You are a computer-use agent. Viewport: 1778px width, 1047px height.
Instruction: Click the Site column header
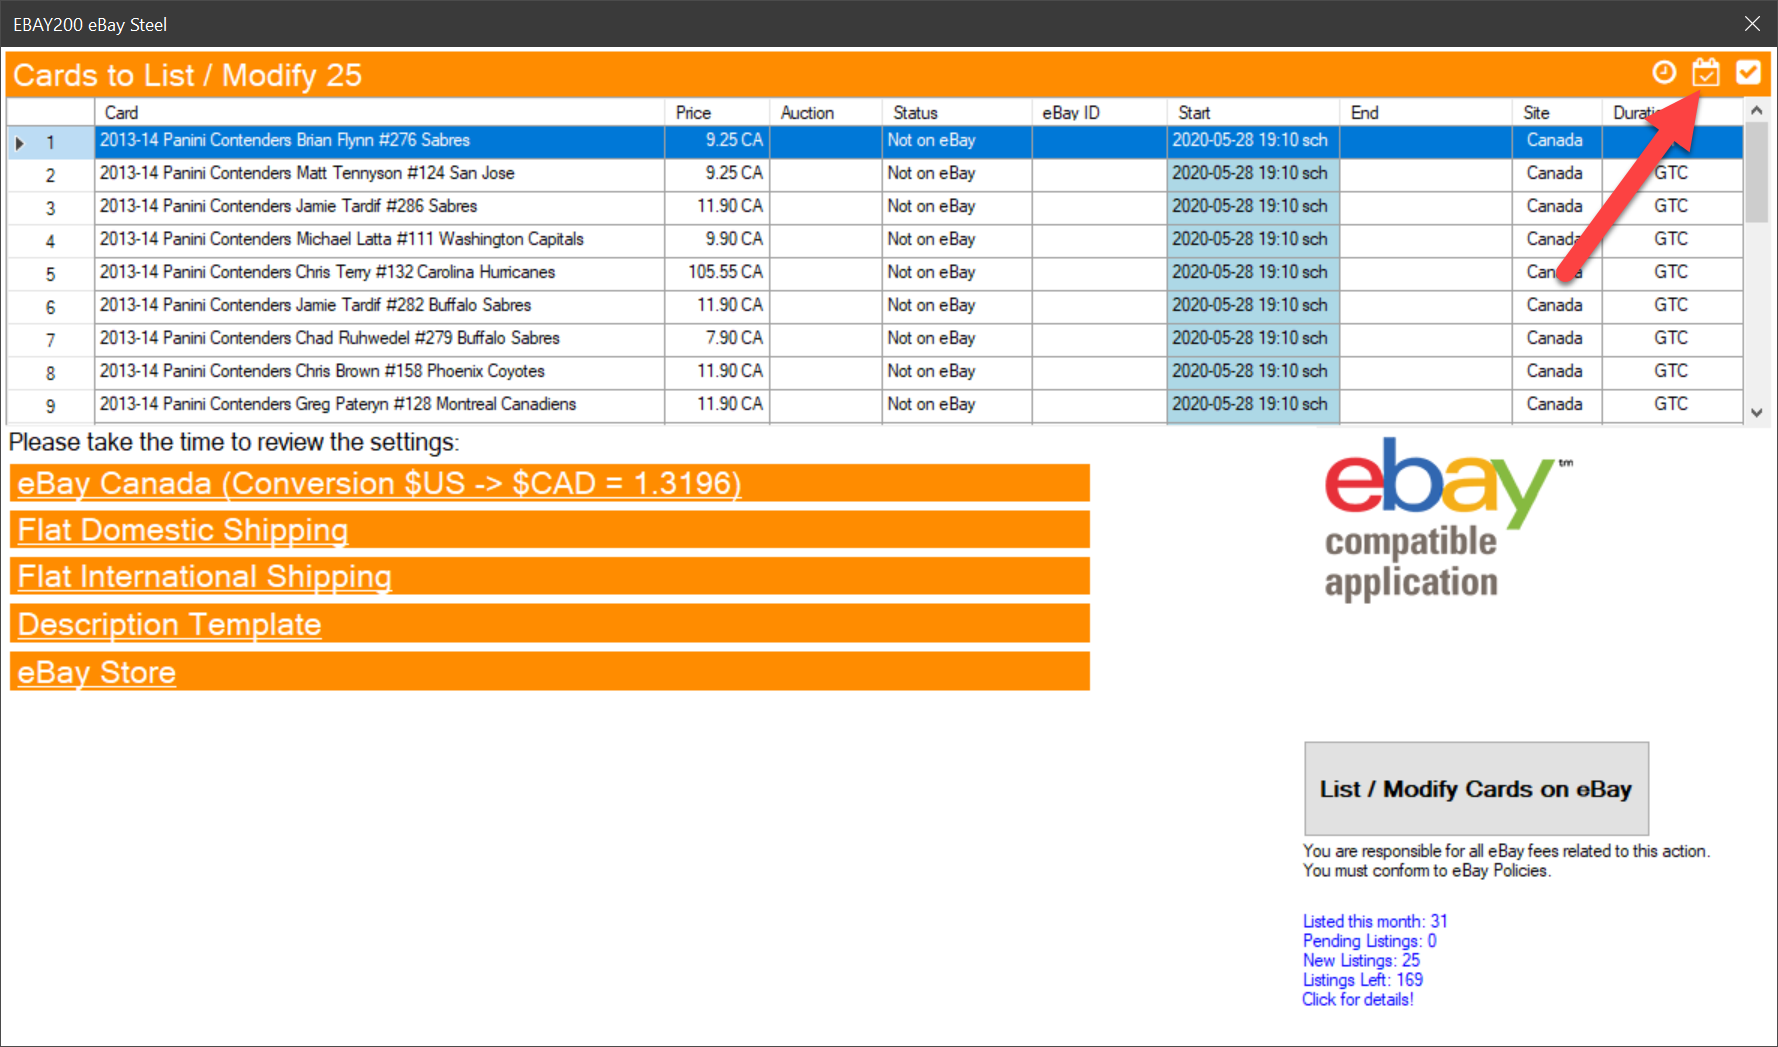1557,112
